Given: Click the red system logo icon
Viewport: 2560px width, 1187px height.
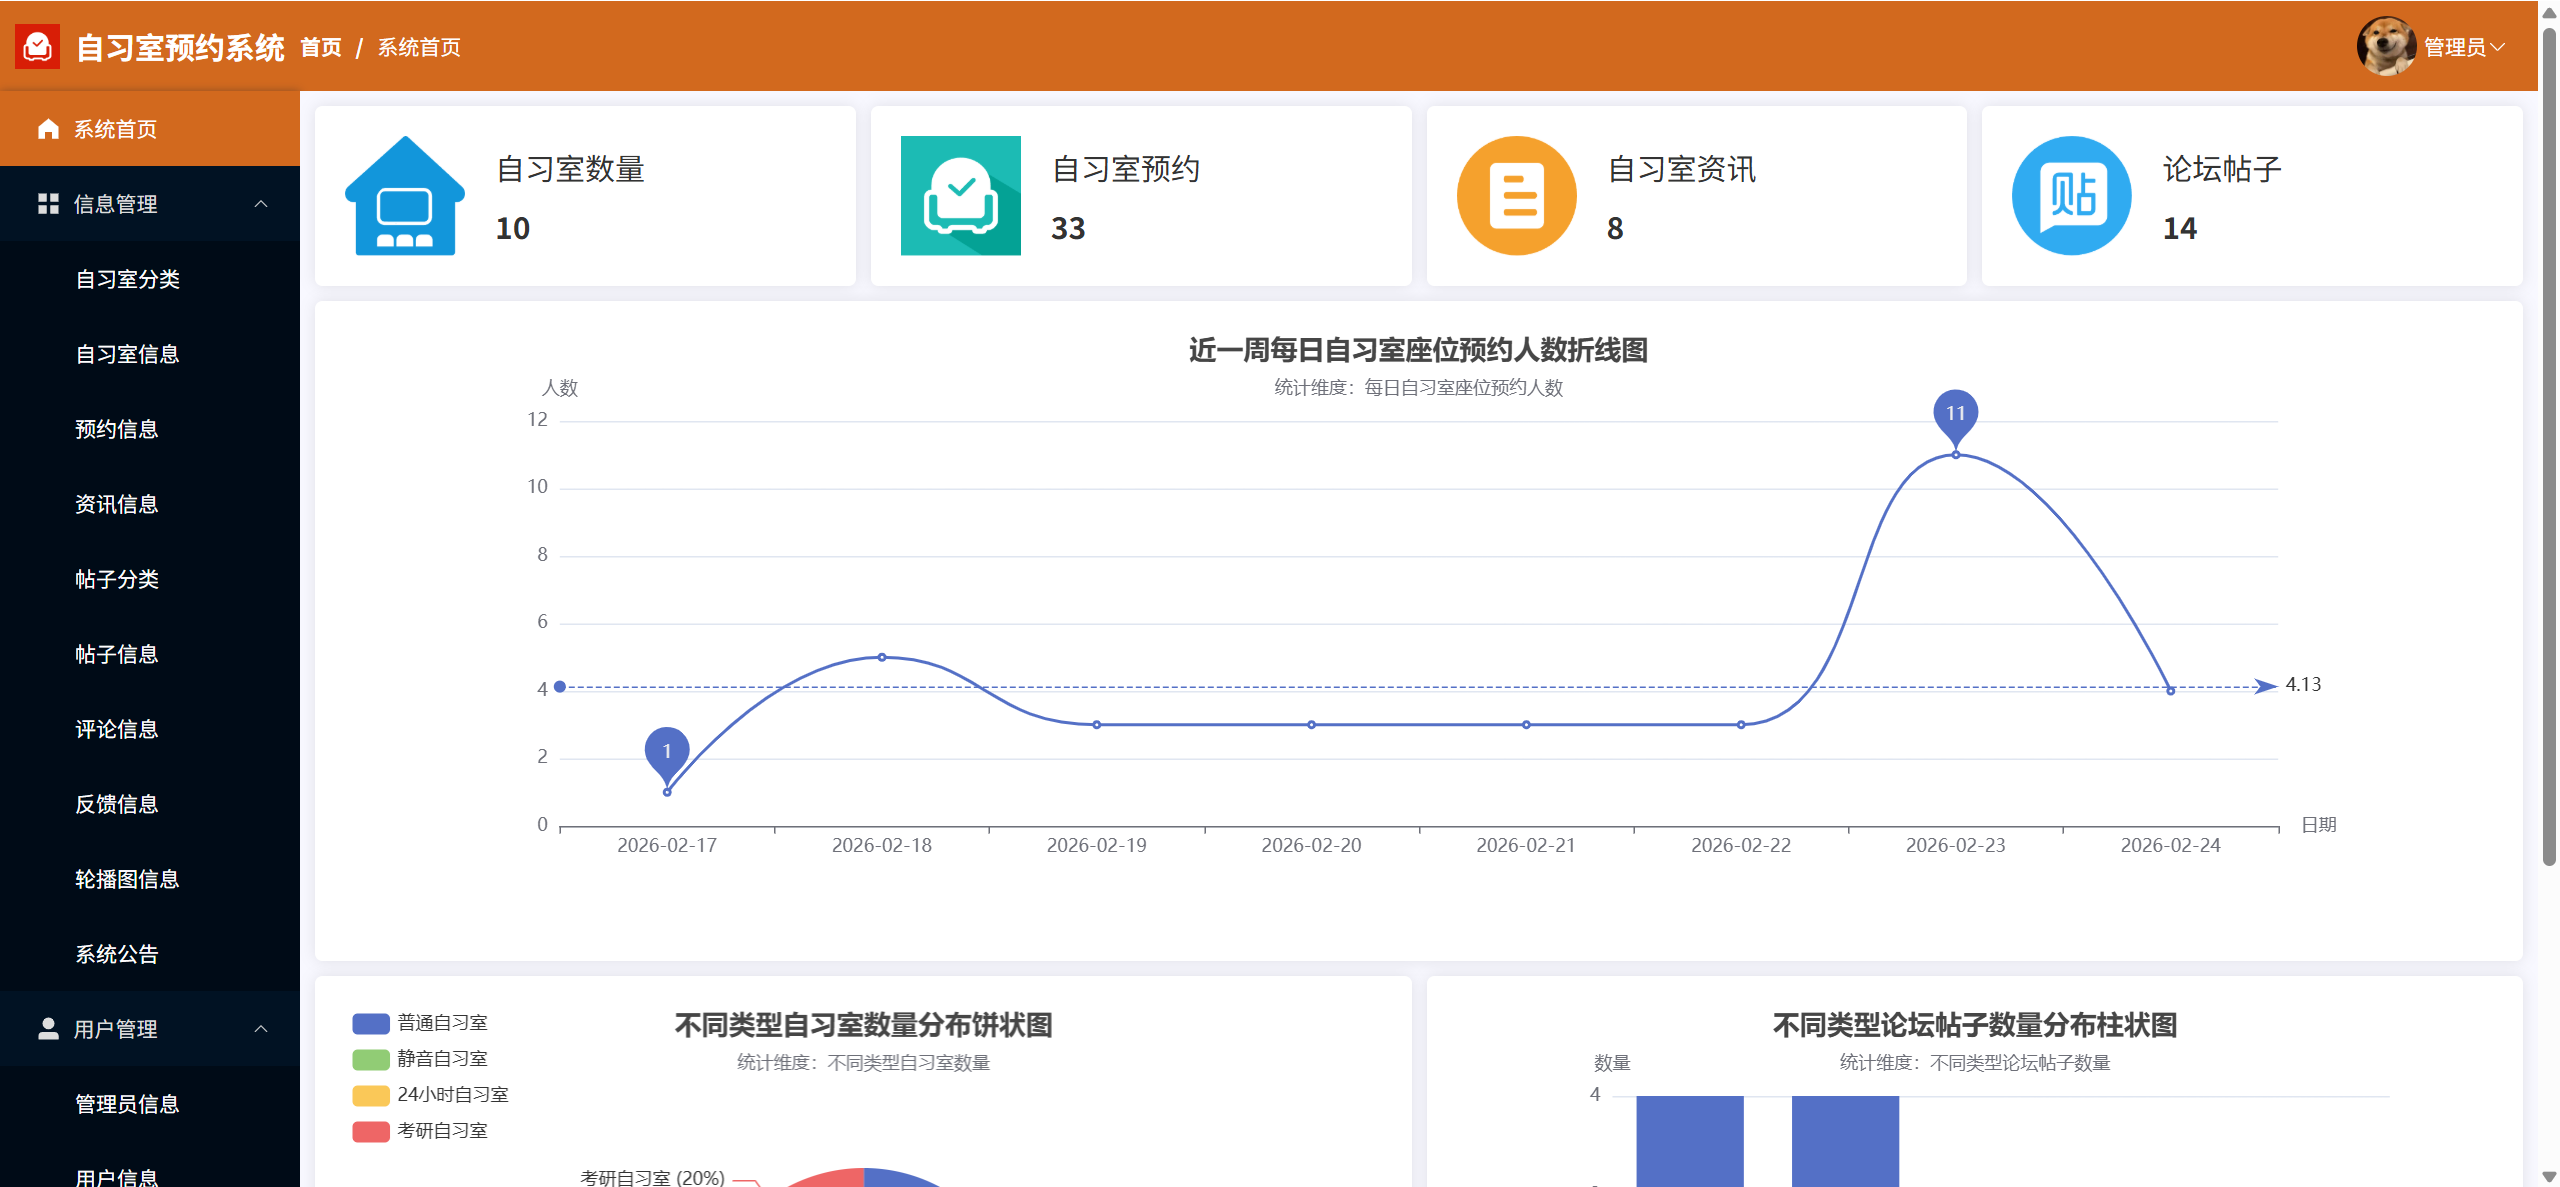Looking at the screenshot, I should 38,47.
